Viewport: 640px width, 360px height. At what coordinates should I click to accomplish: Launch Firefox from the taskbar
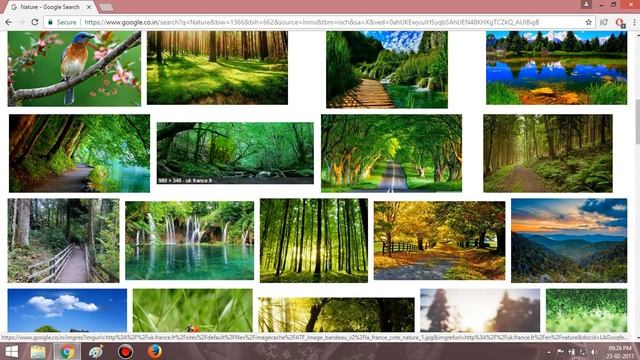click(154, 351)
